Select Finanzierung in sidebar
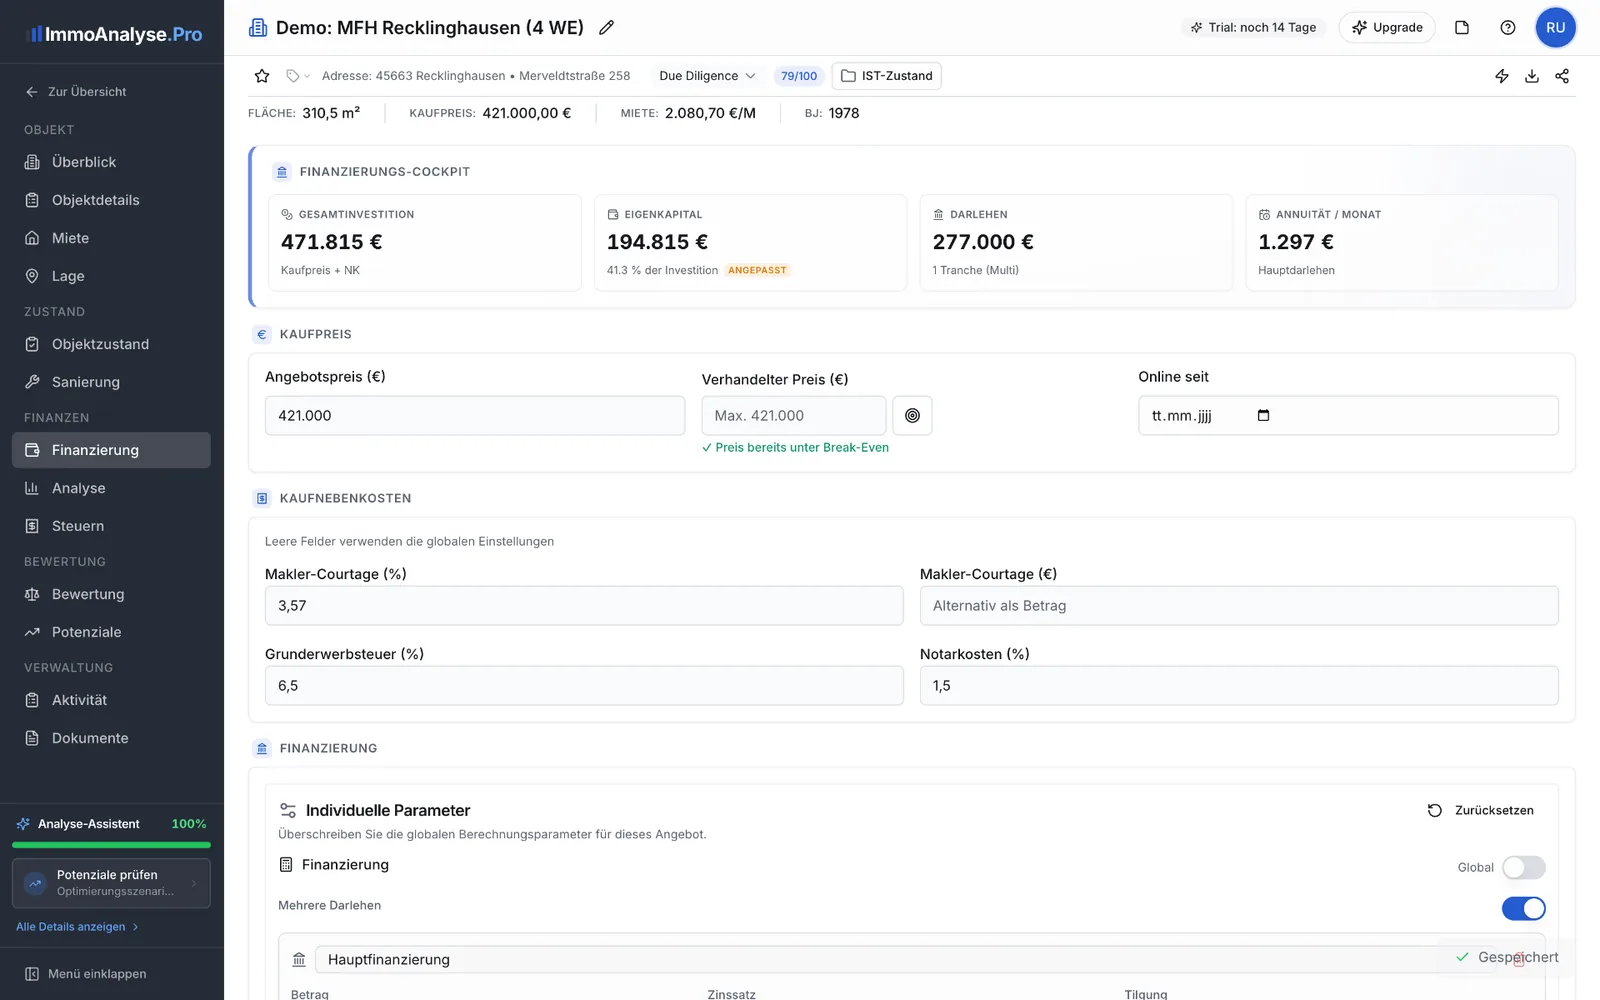This screenshot has width=1600, height=1000. pos(111,450)
